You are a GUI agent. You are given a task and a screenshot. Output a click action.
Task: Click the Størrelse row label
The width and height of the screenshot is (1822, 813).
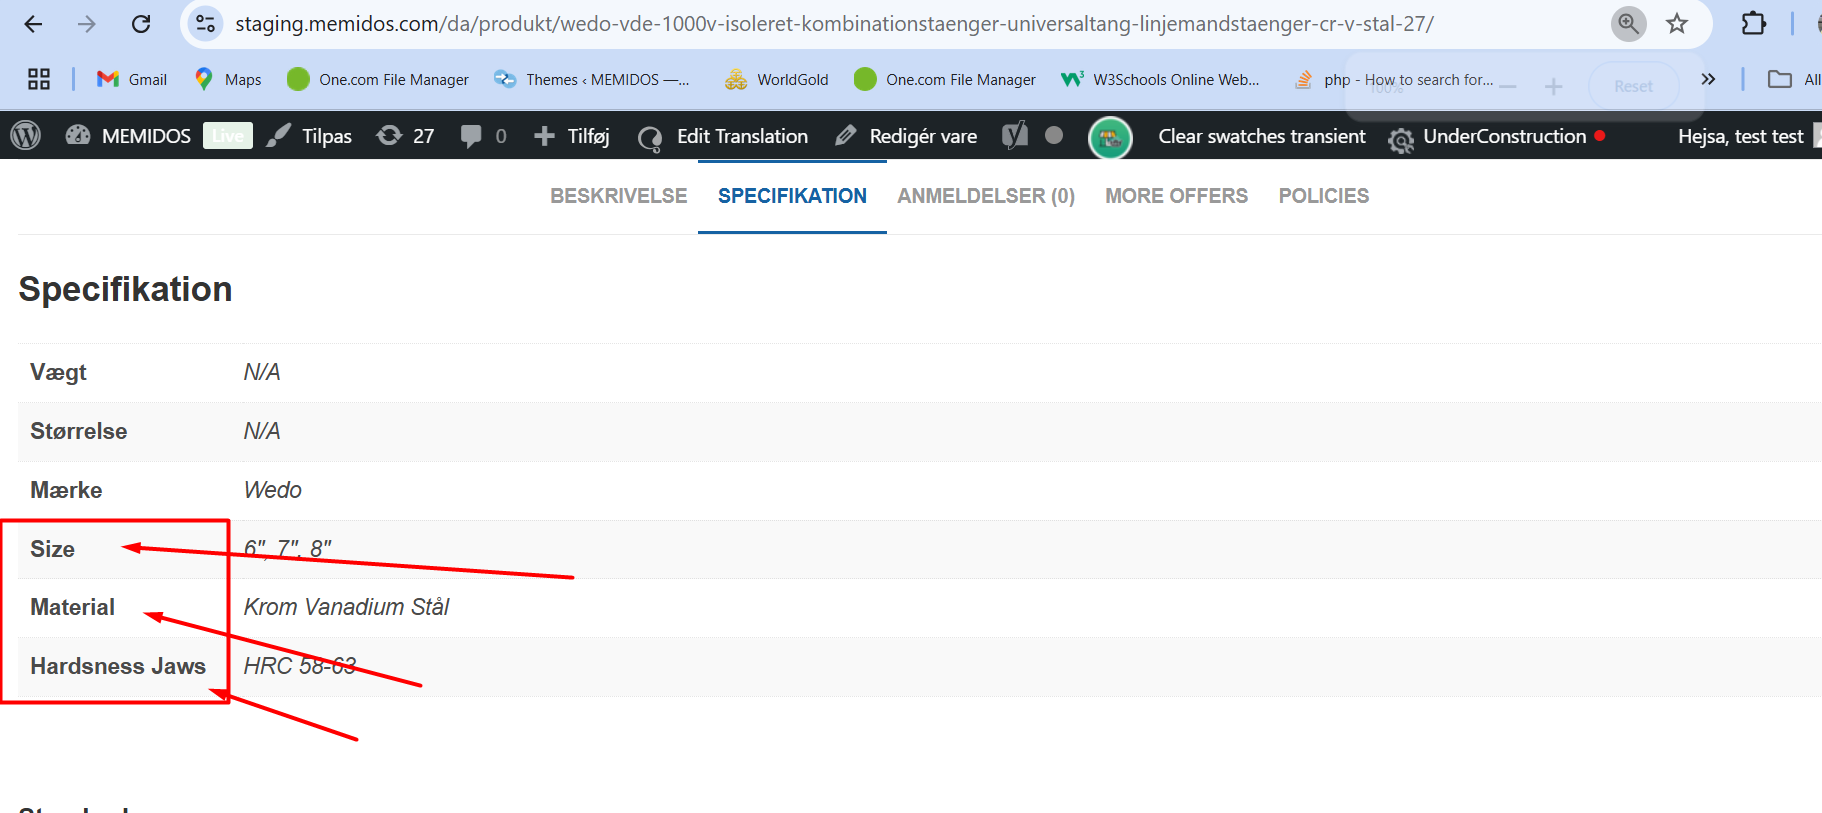click(x=79, y=431)
